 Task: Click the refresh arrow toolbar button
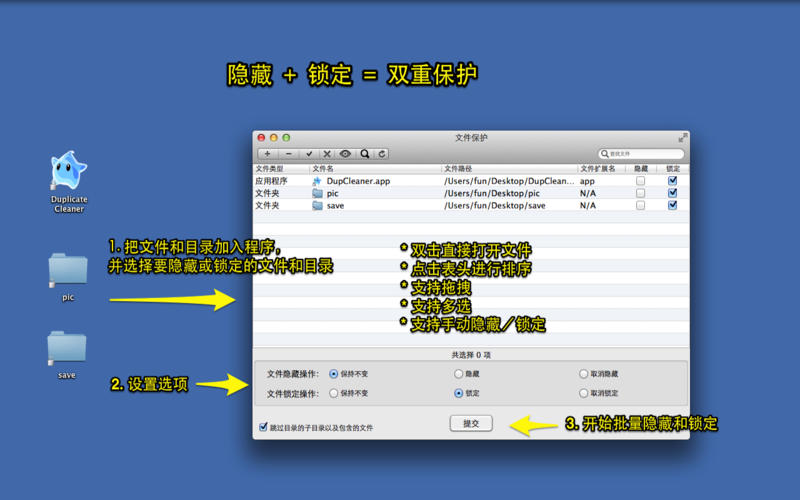click(382, 154)
